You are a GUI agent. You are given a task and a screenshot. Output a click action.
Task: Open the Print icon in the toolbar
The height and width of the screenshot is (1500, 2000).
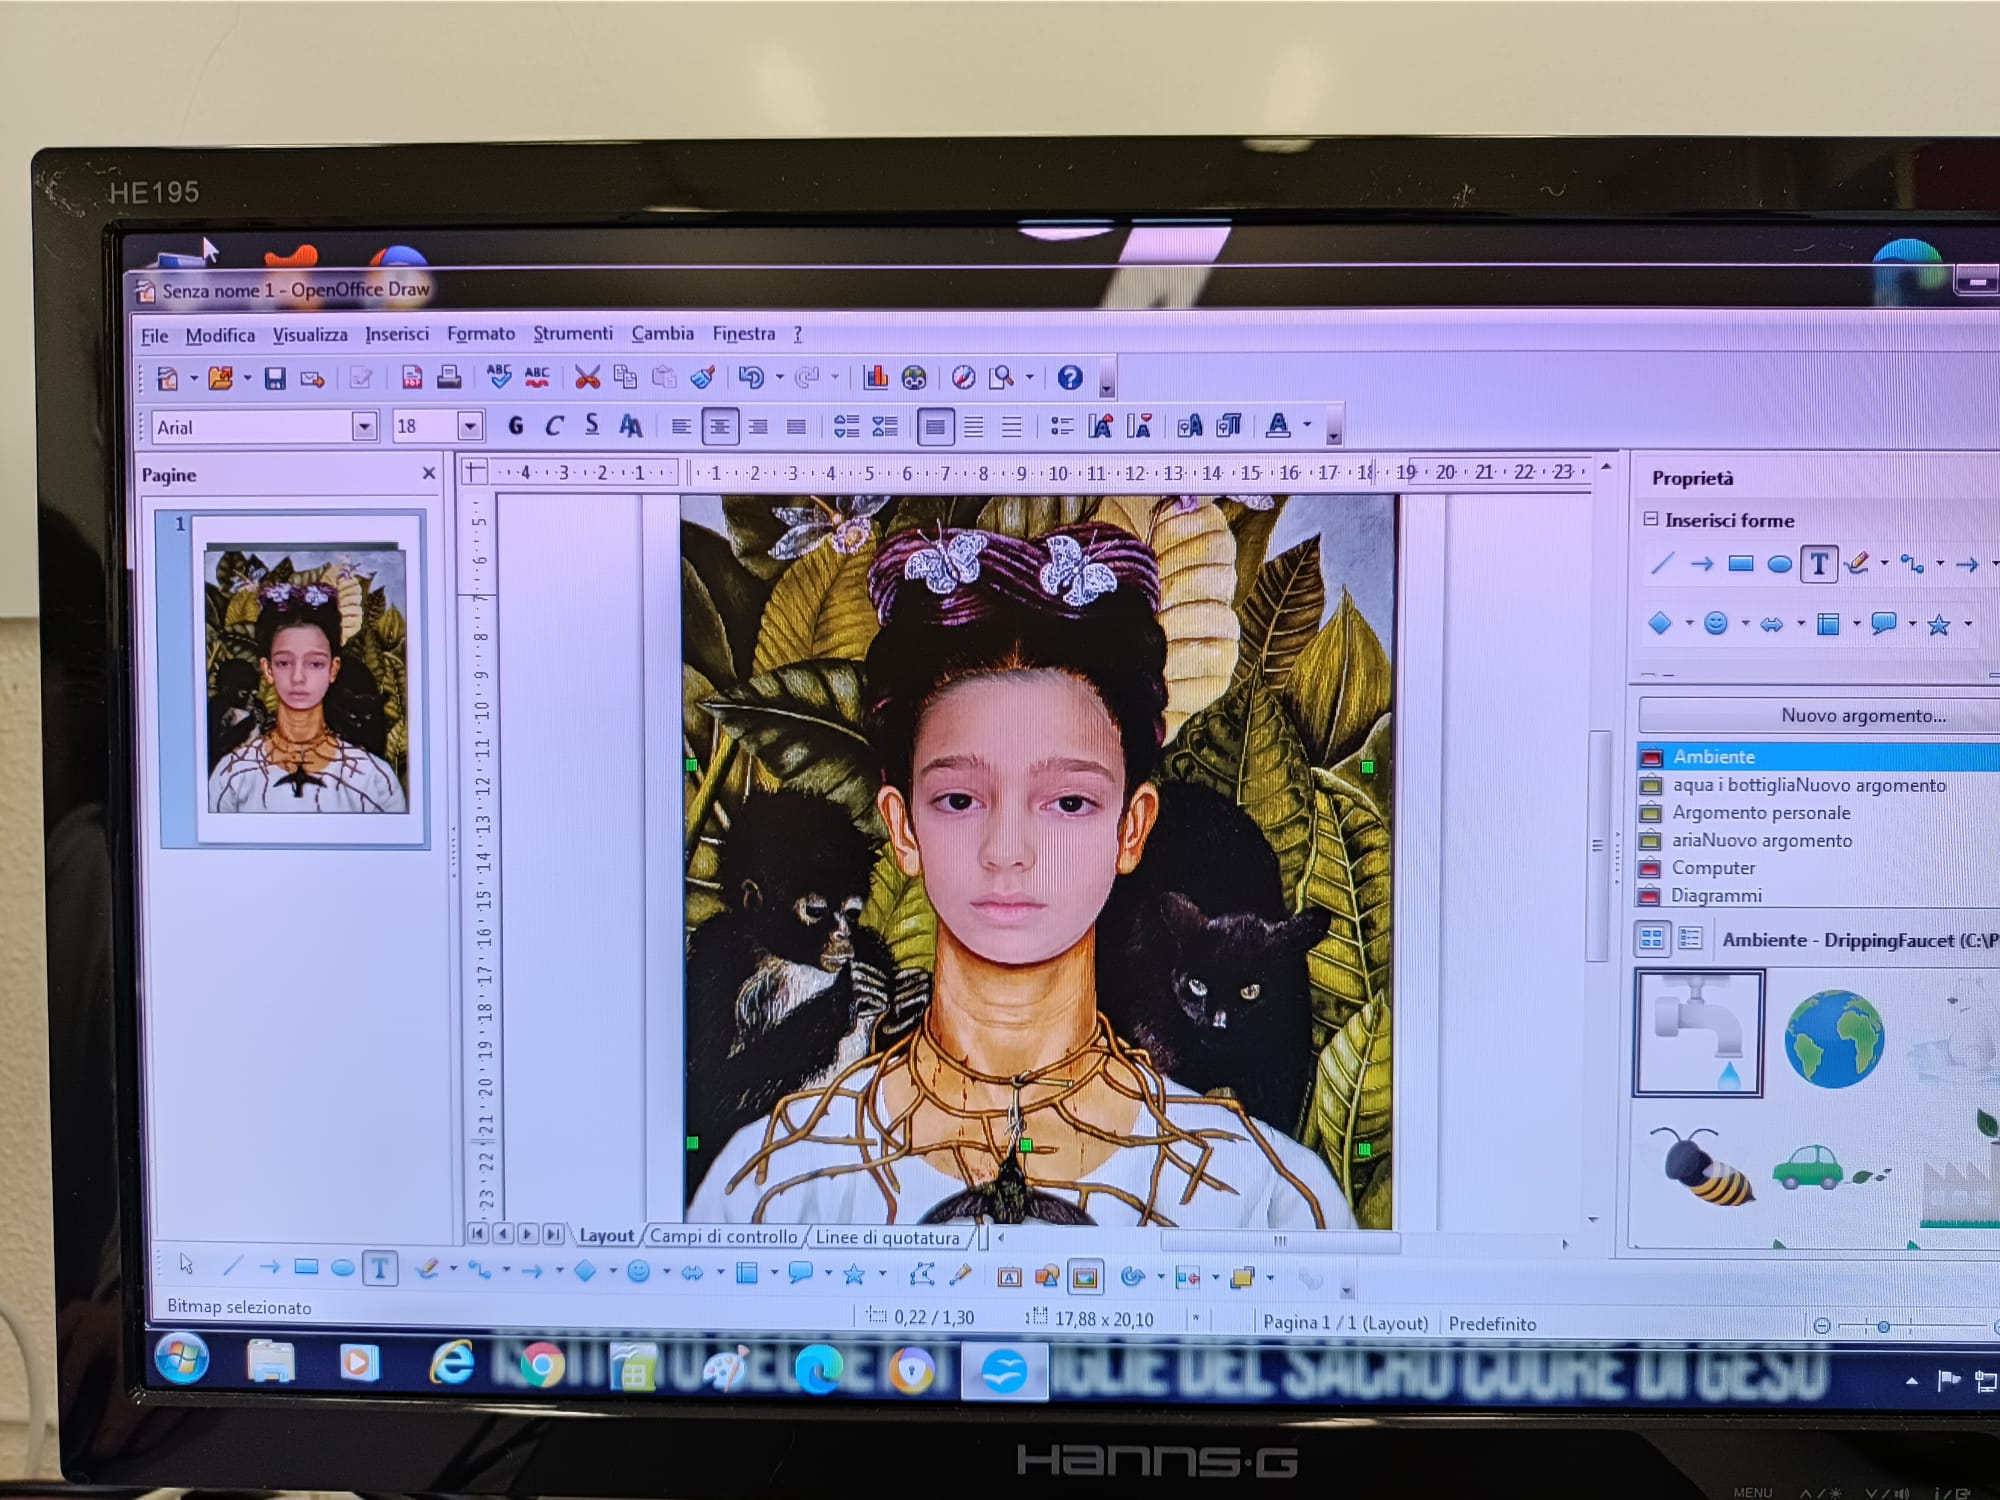pos(449,377)
